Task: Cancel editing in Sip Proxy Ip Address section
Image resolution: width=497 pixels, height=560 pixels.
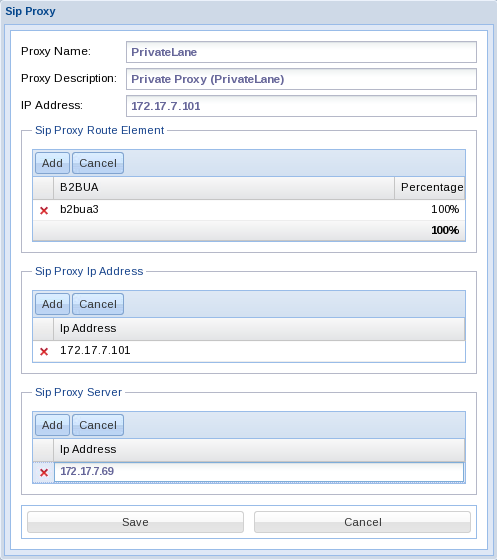Action: coord(98,304)
